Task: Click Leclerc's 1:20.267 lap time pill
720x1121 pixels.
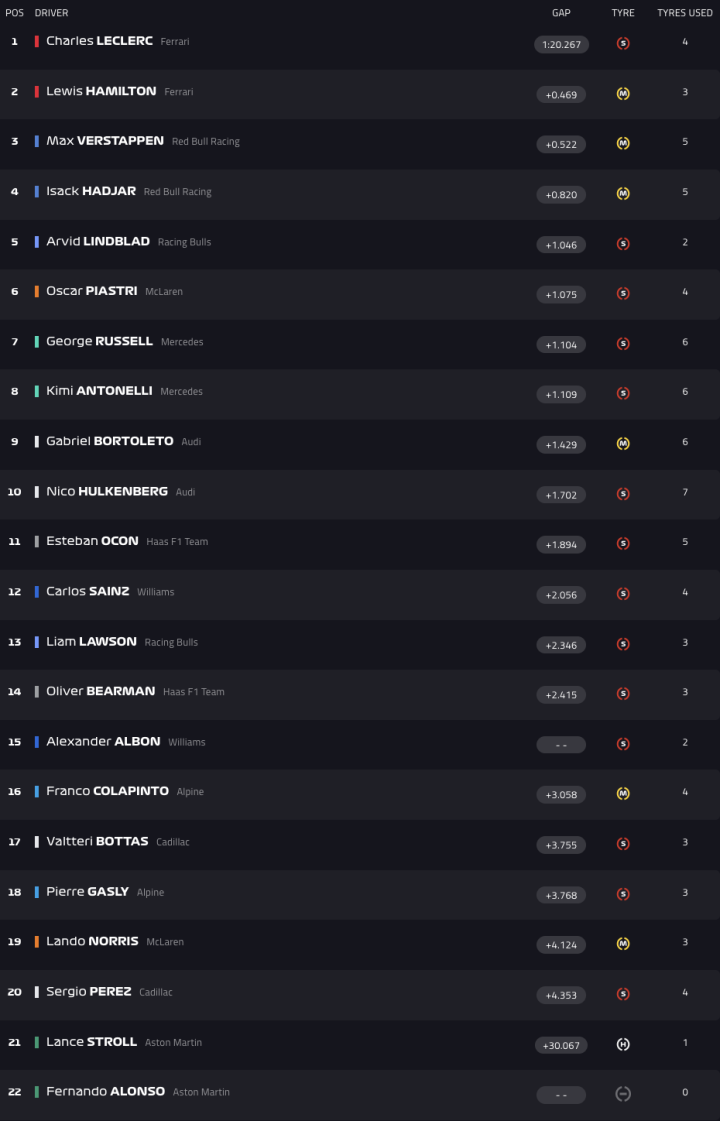Action: (x=560, y=44)
